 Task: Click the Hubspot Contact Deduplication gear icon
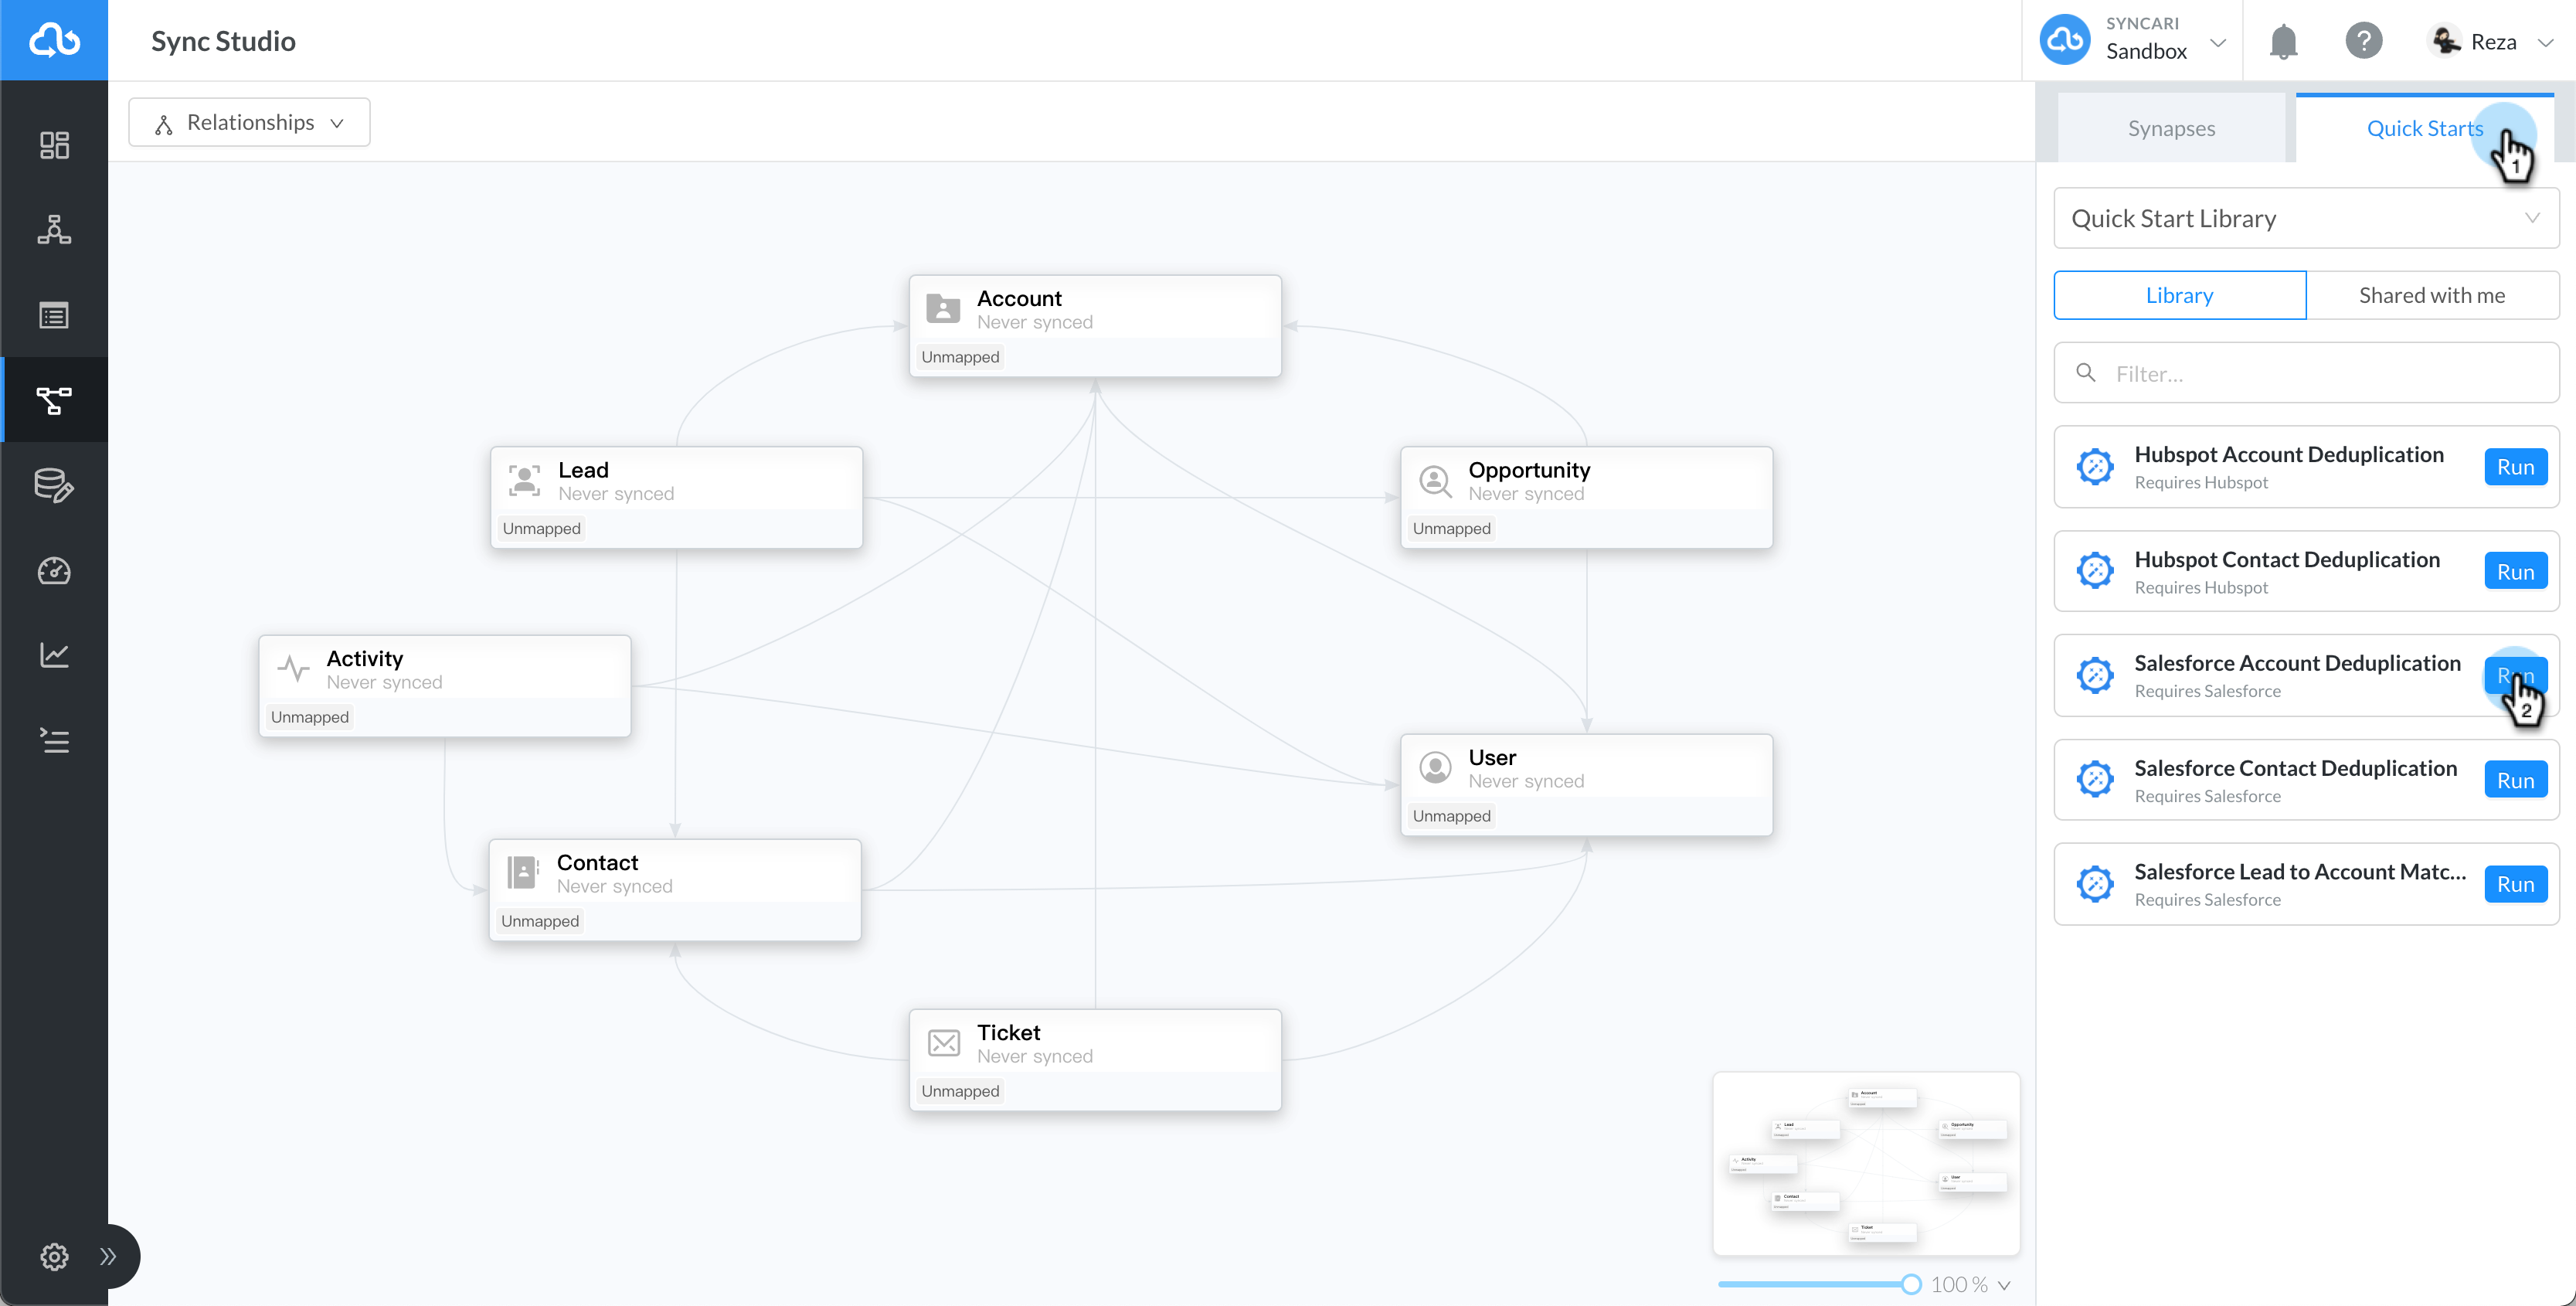[x=2094, y=570]
